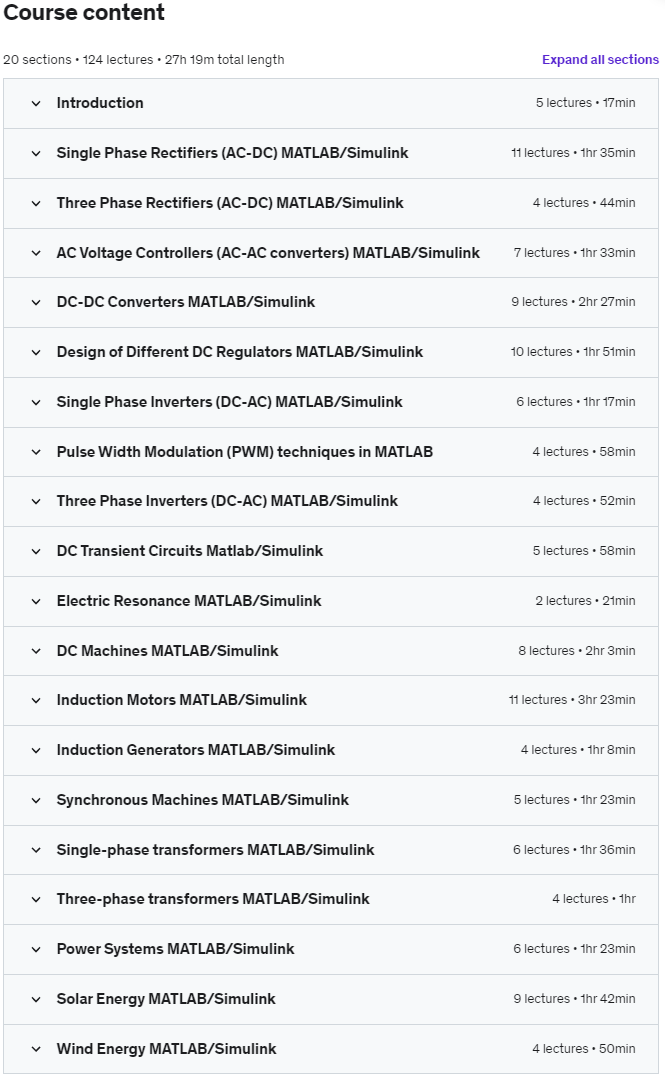665x1080 pixels.
Task: Expand Power Systems section title
Action: (x=175, y=949)
